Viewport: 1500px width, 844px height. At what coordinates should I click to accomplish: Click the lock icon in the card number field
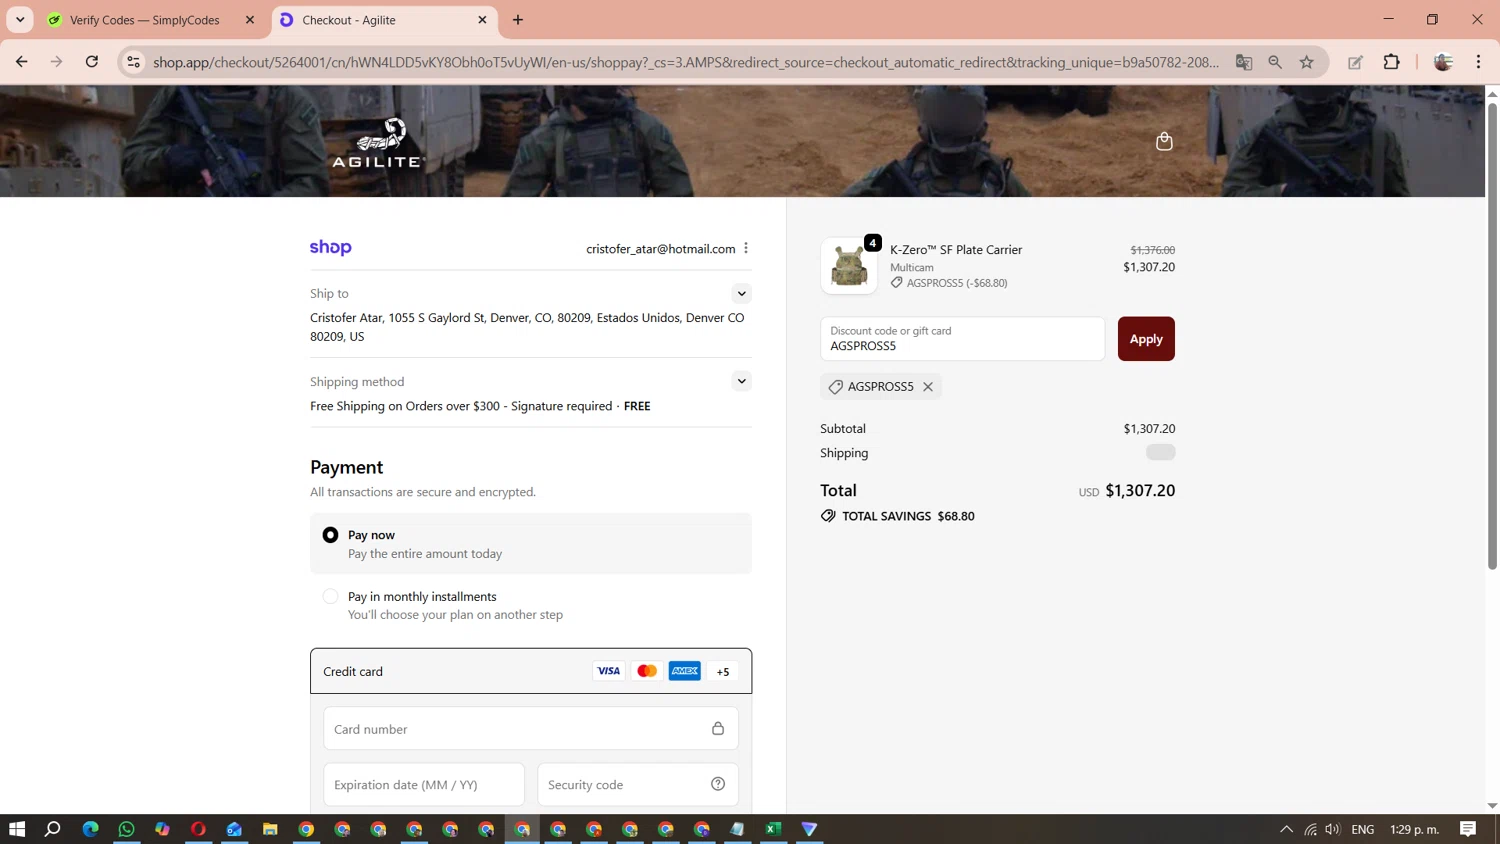point(718,728)
